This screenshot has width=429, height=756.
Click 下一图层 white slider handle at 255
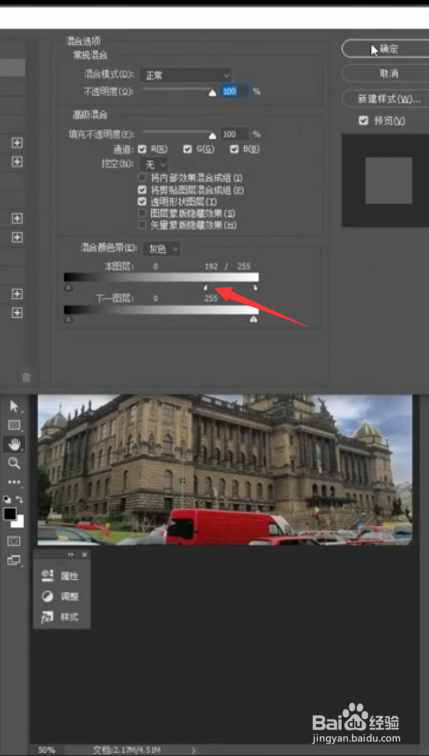[254, 319]
